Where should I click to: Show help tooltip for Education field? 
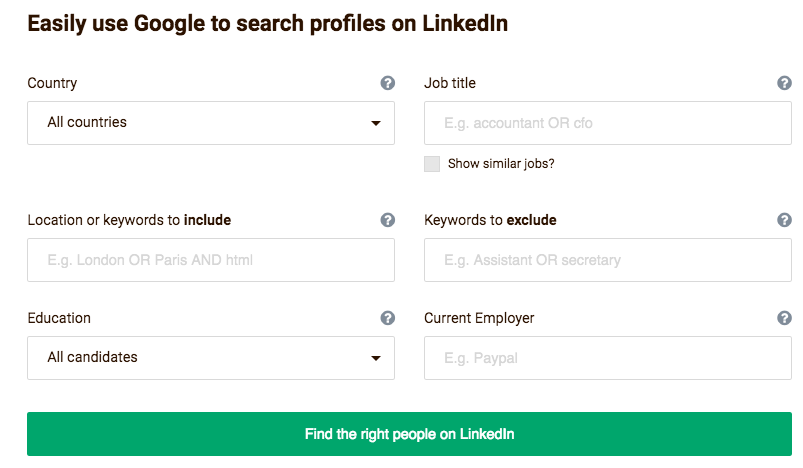(x=388, y=318)
